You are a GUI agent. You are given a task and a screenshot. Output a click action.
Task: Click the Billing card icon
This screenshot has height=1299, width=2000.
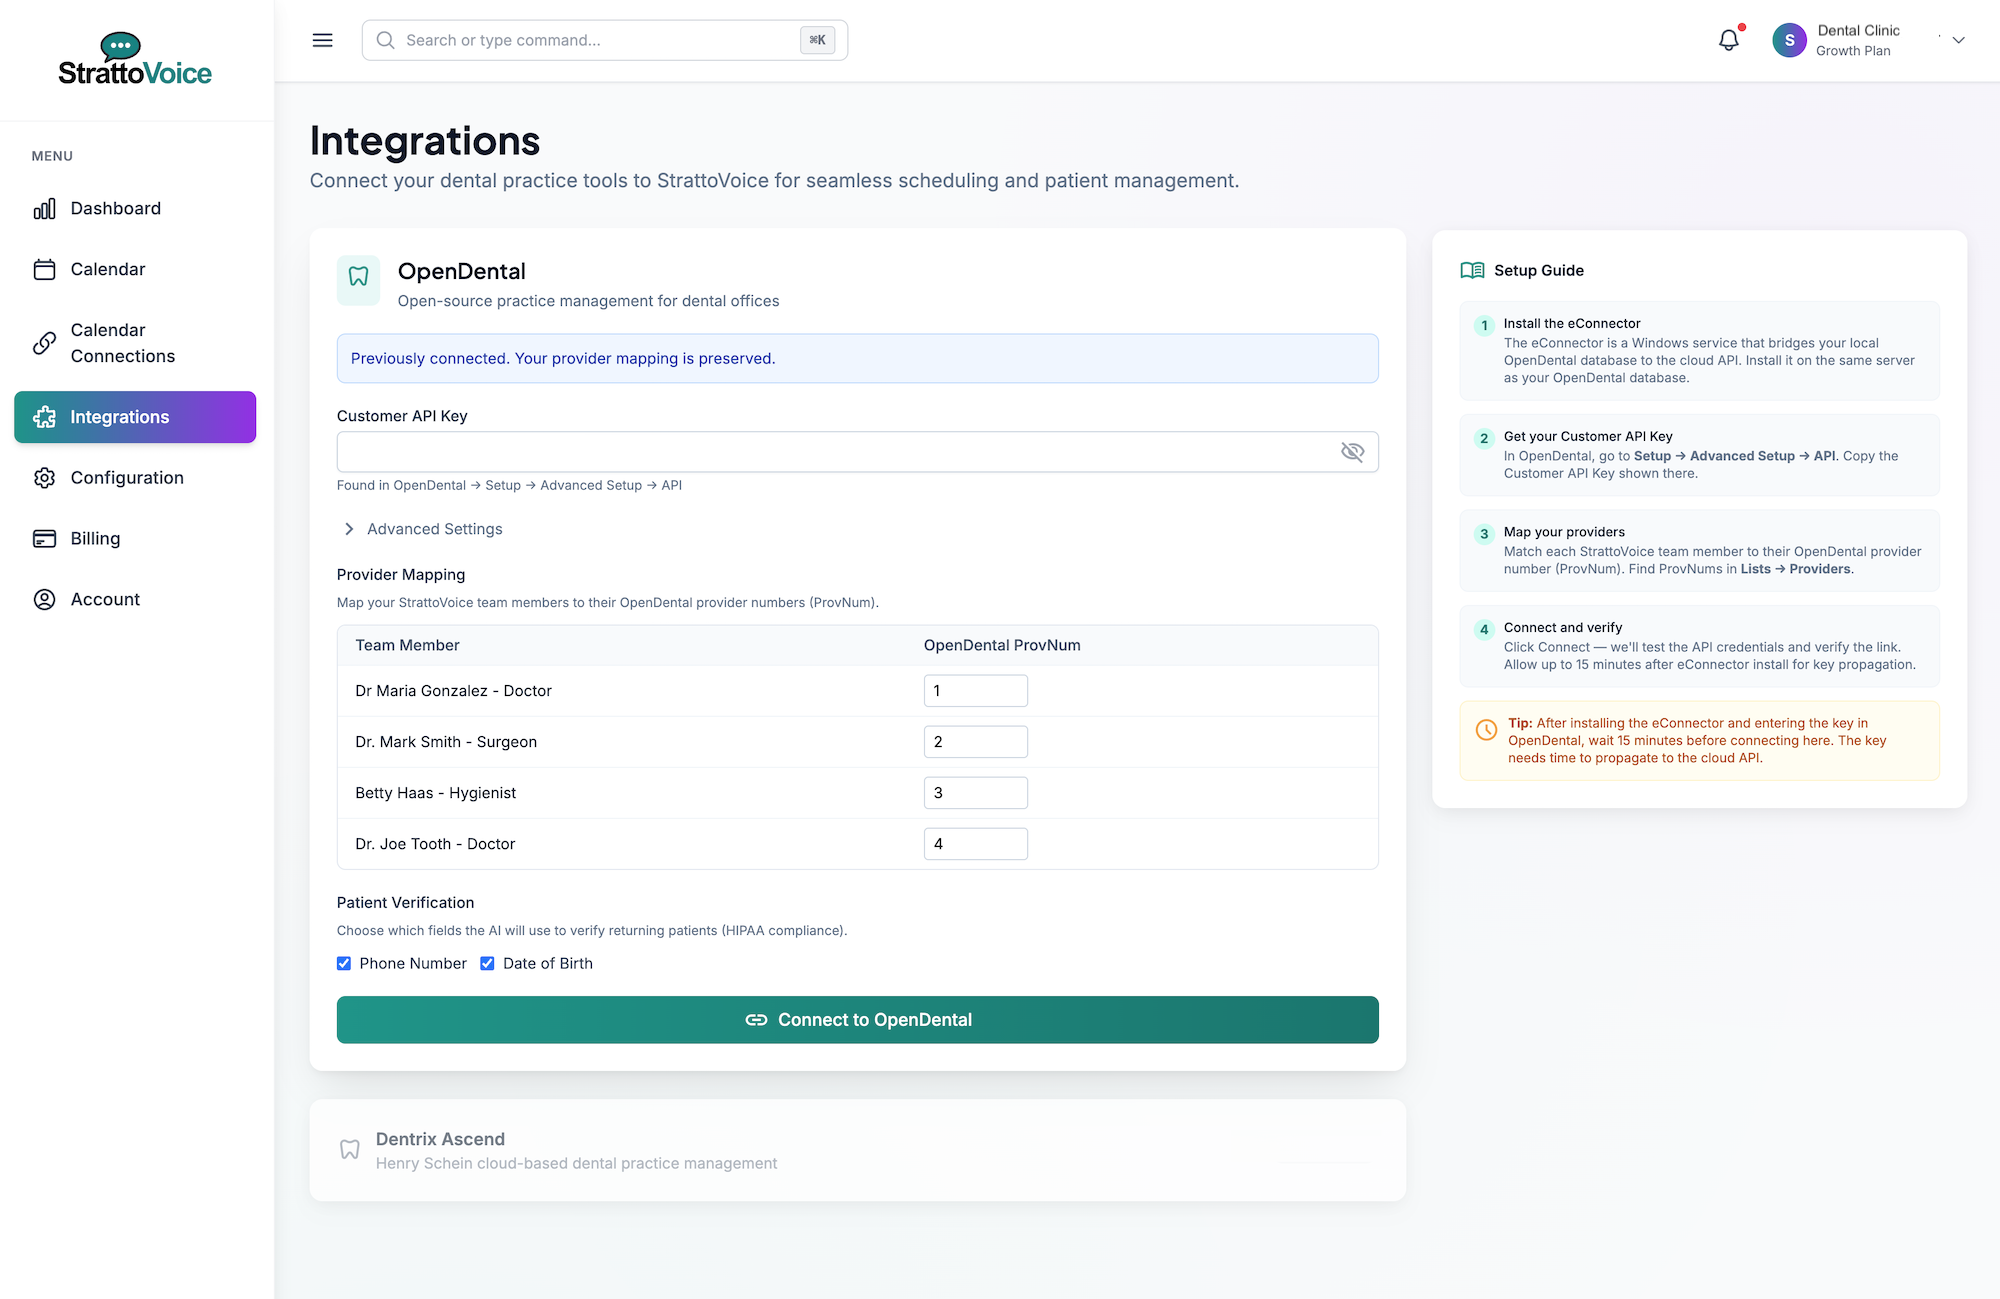(44, 539)
